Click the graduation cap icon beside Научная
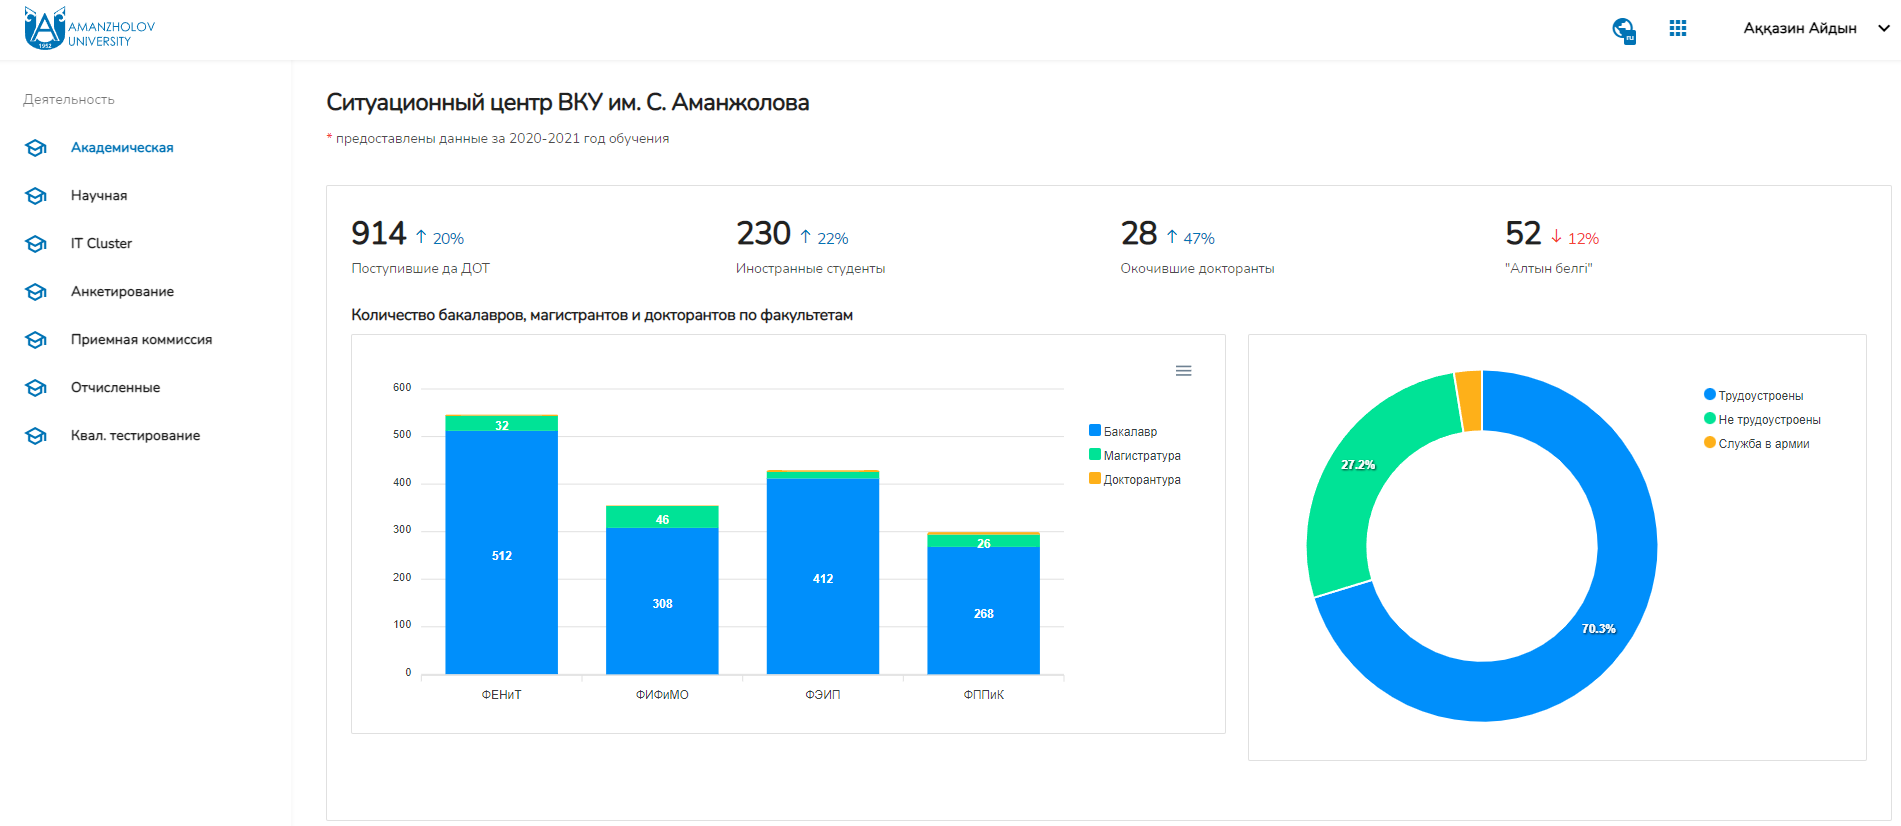The width and height of the screenshot is (1901, 826). point(36,196)
